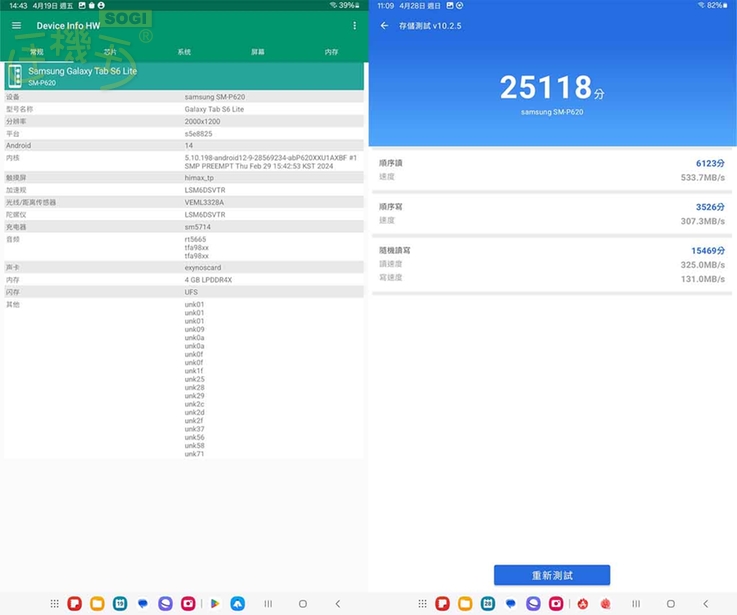Open the app drawer in left screen taskbar

55,603
